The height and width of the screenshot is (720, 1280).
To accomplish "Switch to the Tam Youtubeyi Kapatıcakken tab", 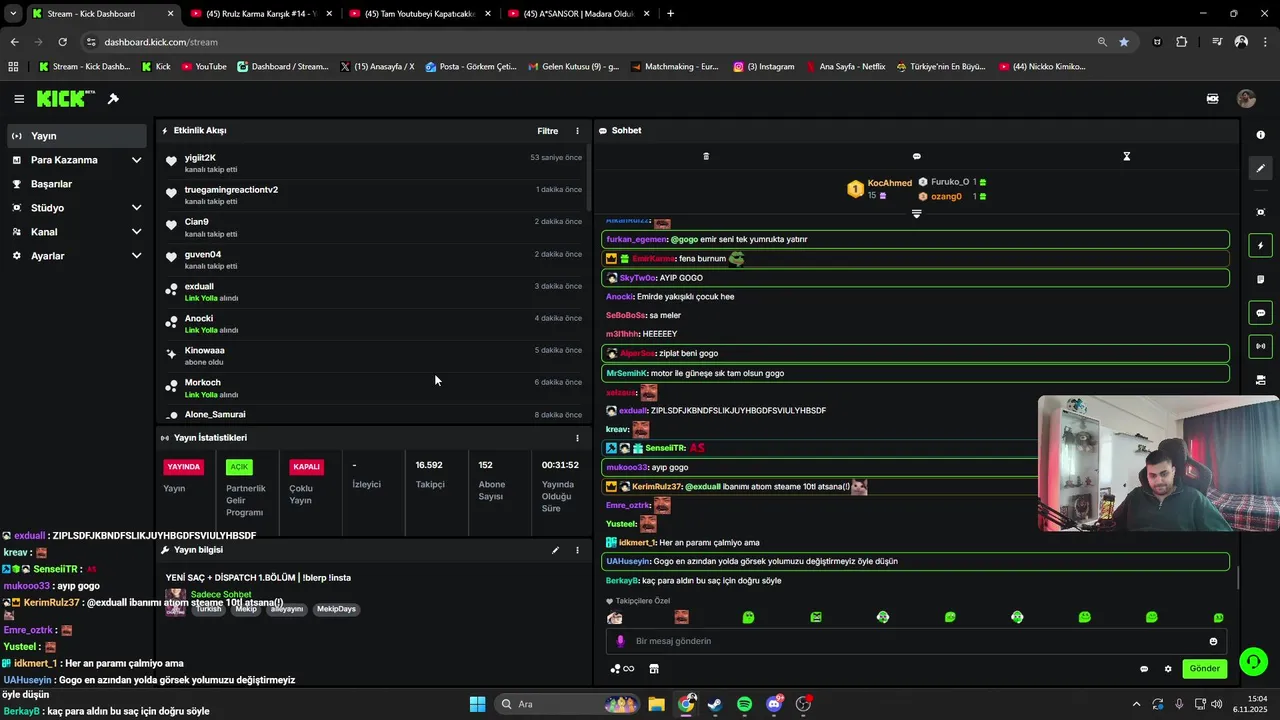I will (x=419, y=14).
